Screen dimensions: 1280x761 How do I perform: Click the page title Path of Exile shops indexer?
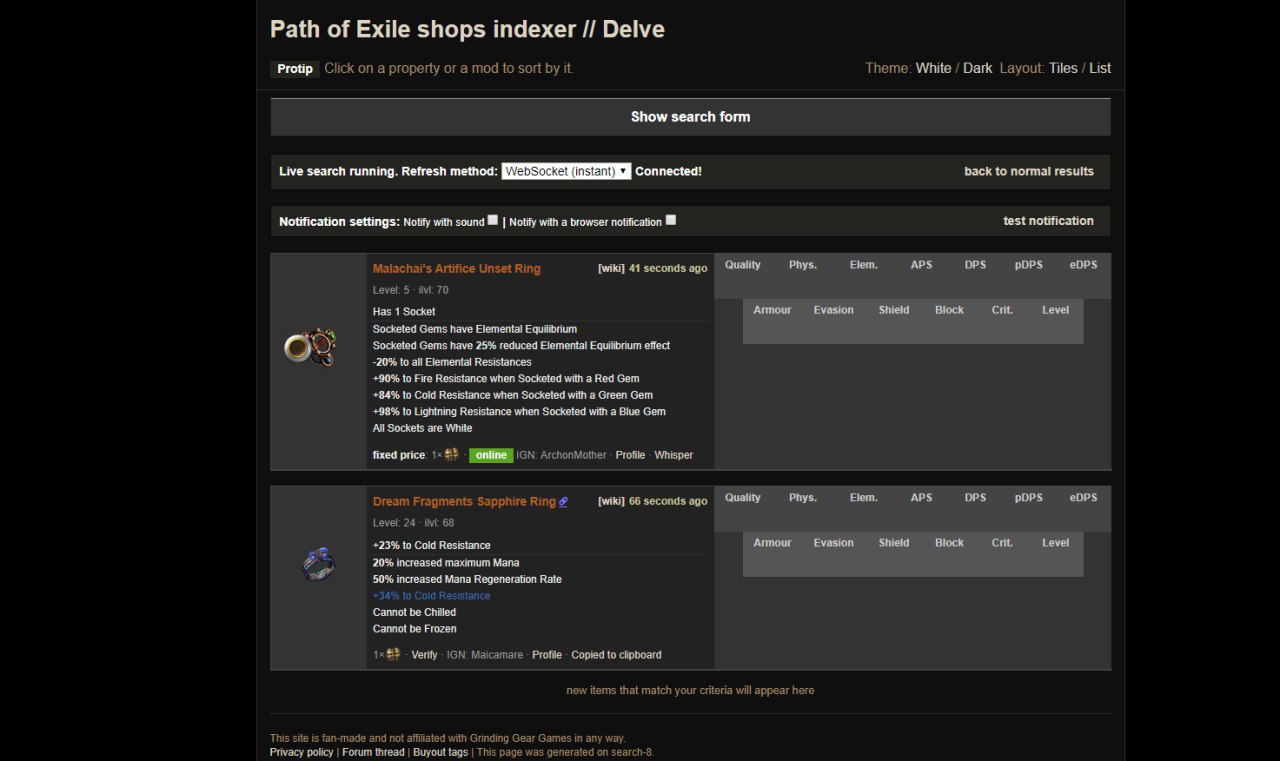click(x=467, y=29)
